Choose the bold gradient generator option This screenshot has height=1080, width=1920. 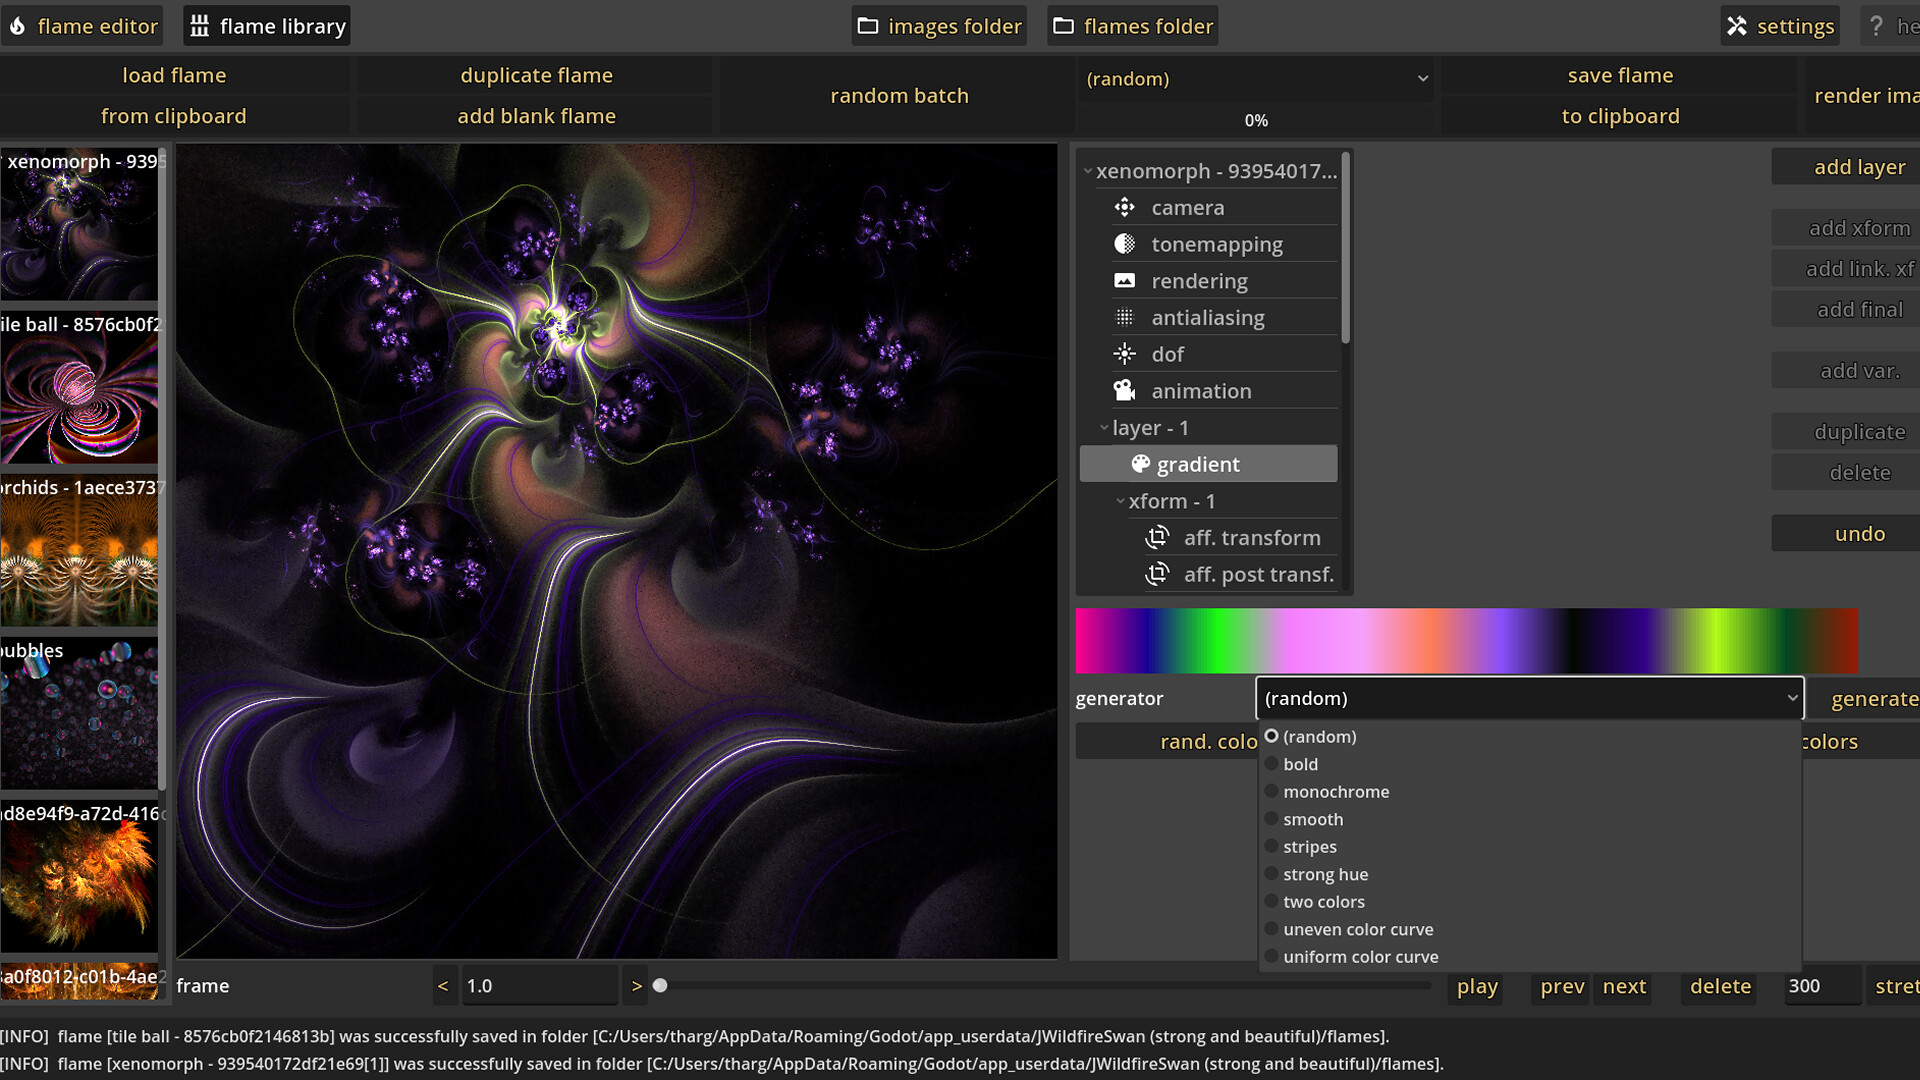[1301, 764]
